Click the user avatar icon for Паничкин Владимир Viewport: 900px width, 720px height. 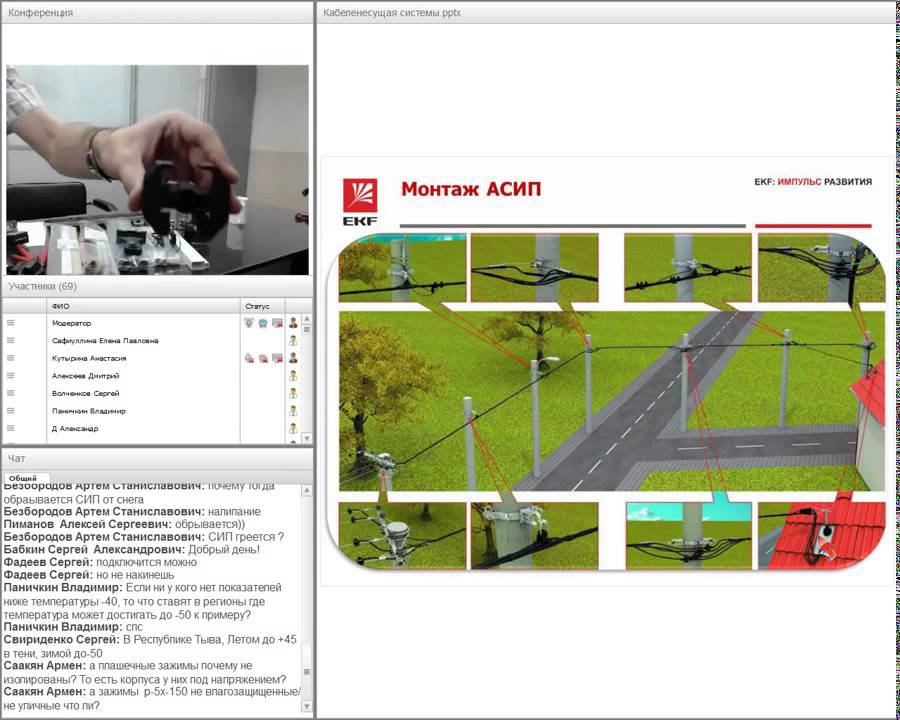pos(293,411)
